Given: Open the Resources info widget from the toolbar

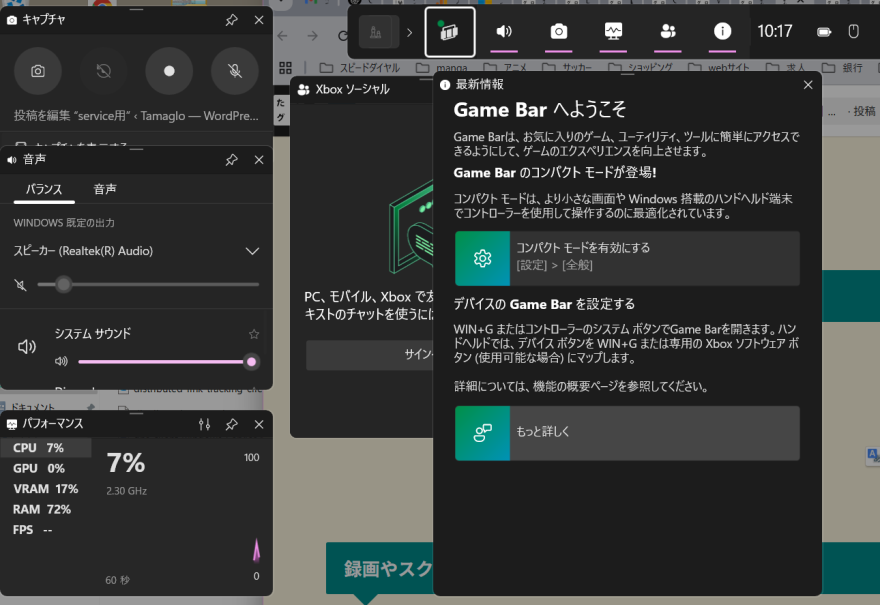Looking at the screenshot, I should point(722,31).
